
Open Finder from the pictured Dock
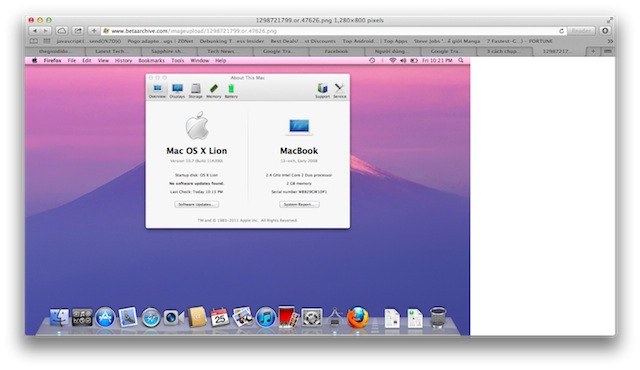[x=59, y=317]
